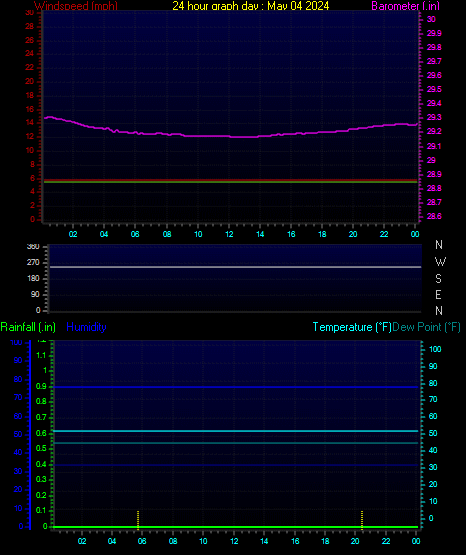Click the magenta barometer pressure line
466x555 pixels.
point(230,136)
